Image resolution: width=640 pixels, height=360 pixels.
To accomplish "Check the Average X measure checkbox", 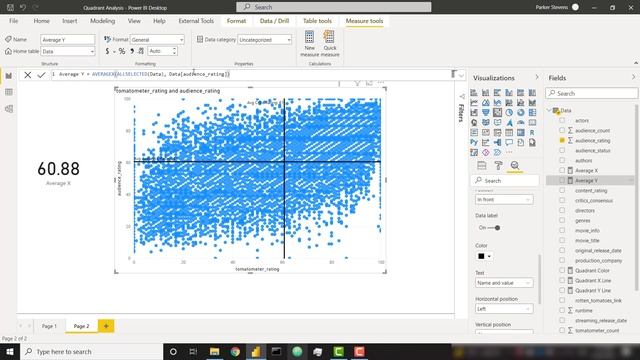I will [562, 170].
